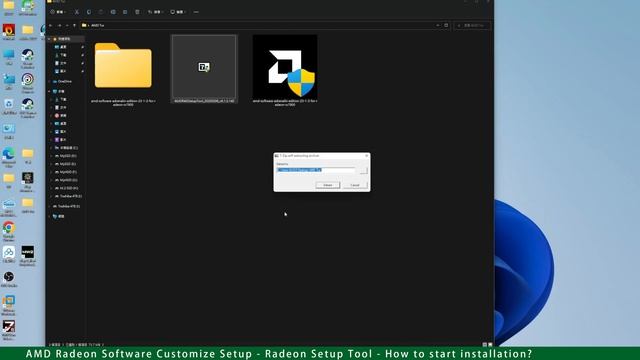Image resolution: width=640 pixels, height=360 pixels.
Task: Open Microsoft Edge desktop shortcut
Action: (x=9, y=157)
